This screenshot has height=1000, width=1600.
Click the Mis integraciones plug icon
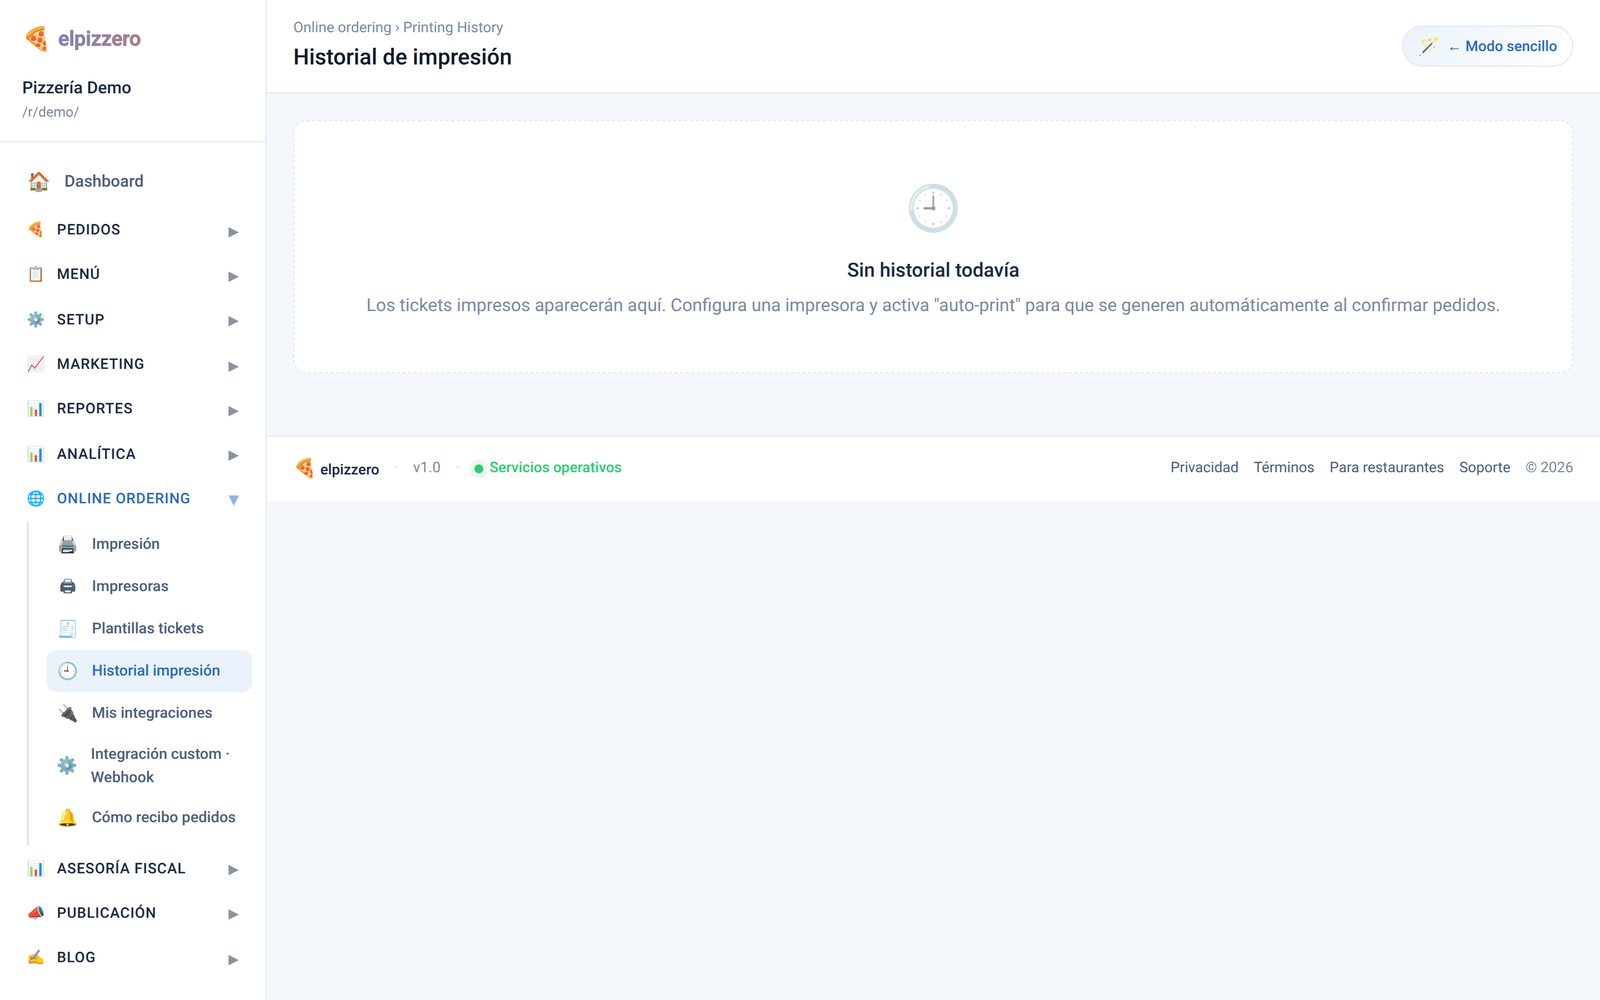[68, 713]
